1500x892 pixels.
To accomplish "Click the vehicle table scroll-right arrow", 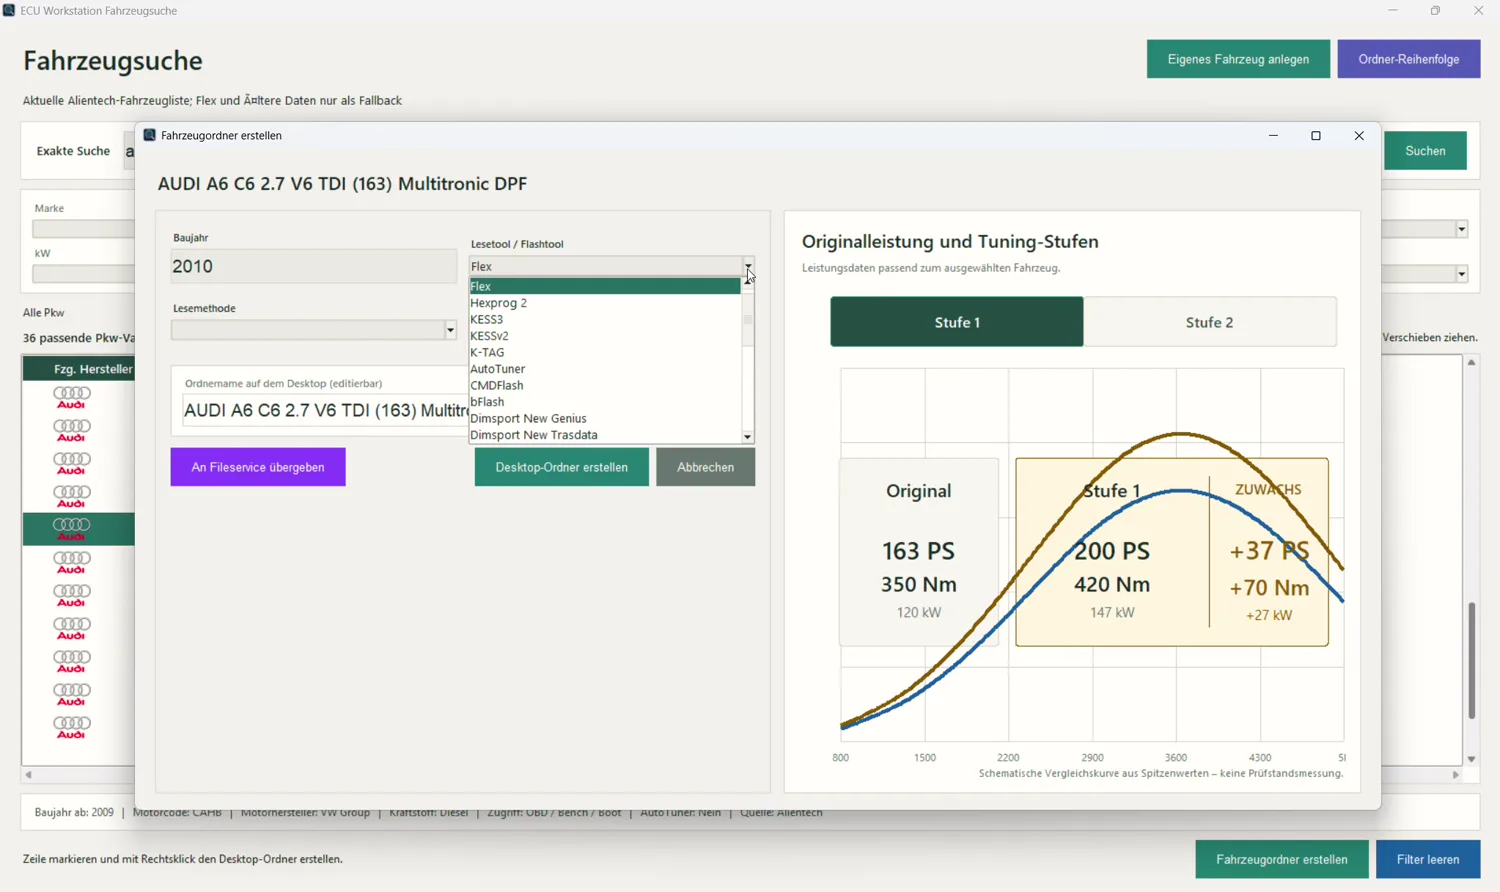I will [1456, 775].
